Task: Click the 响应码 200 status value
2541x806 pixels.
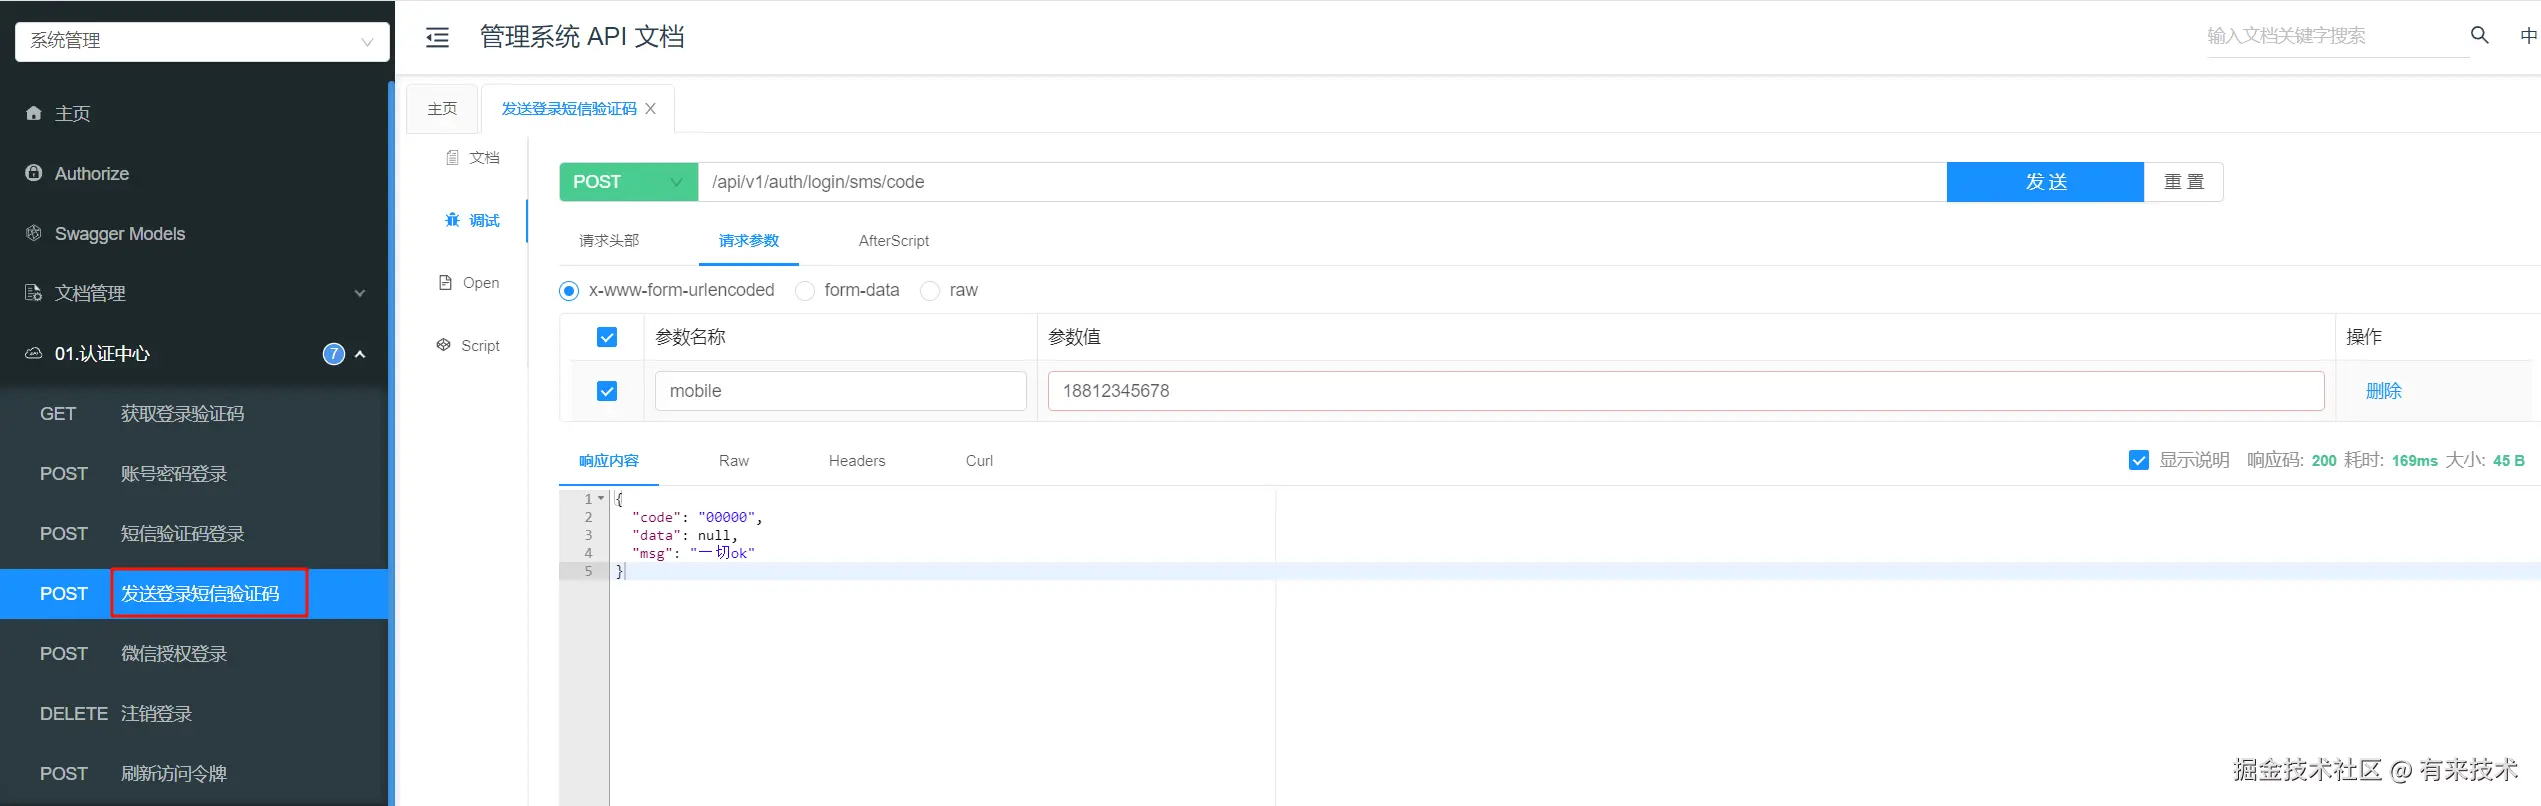Action: coord(2324,461)
